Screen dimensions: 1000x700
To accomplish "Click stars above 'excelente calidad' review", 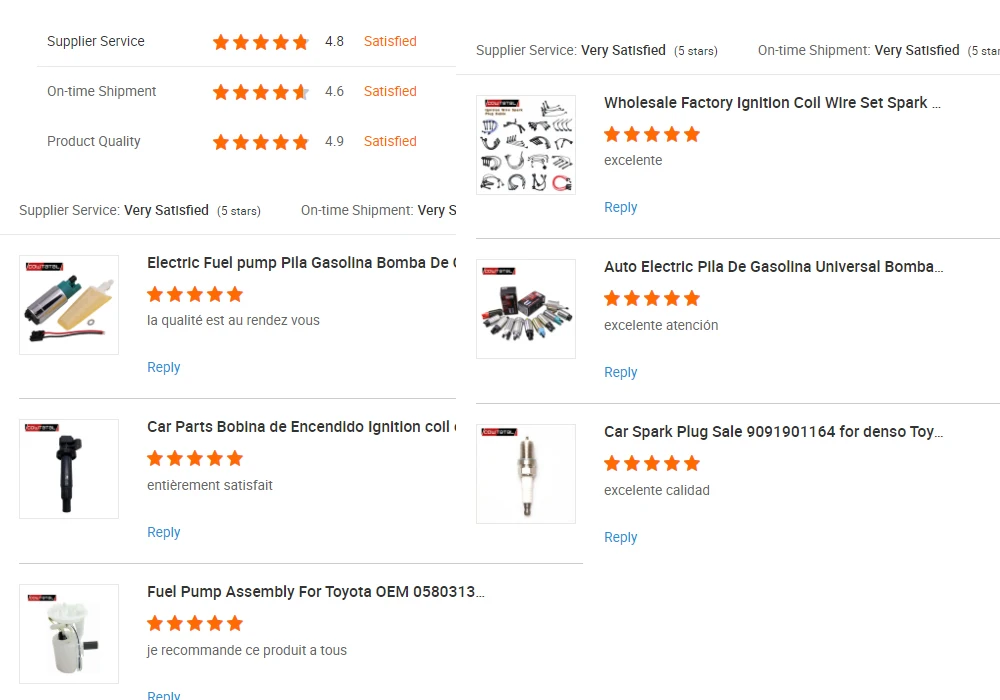I will (652, 464).
